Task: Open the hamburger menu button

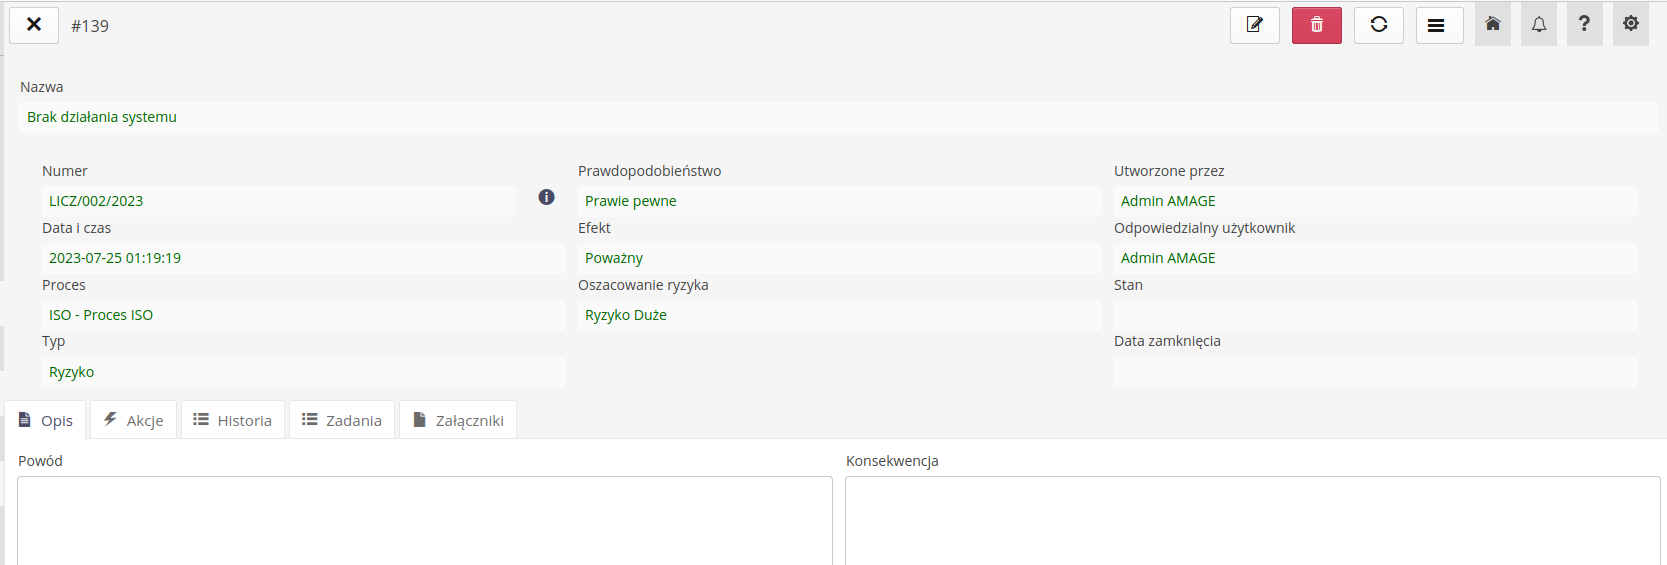Action: [x=1439, y=25]
